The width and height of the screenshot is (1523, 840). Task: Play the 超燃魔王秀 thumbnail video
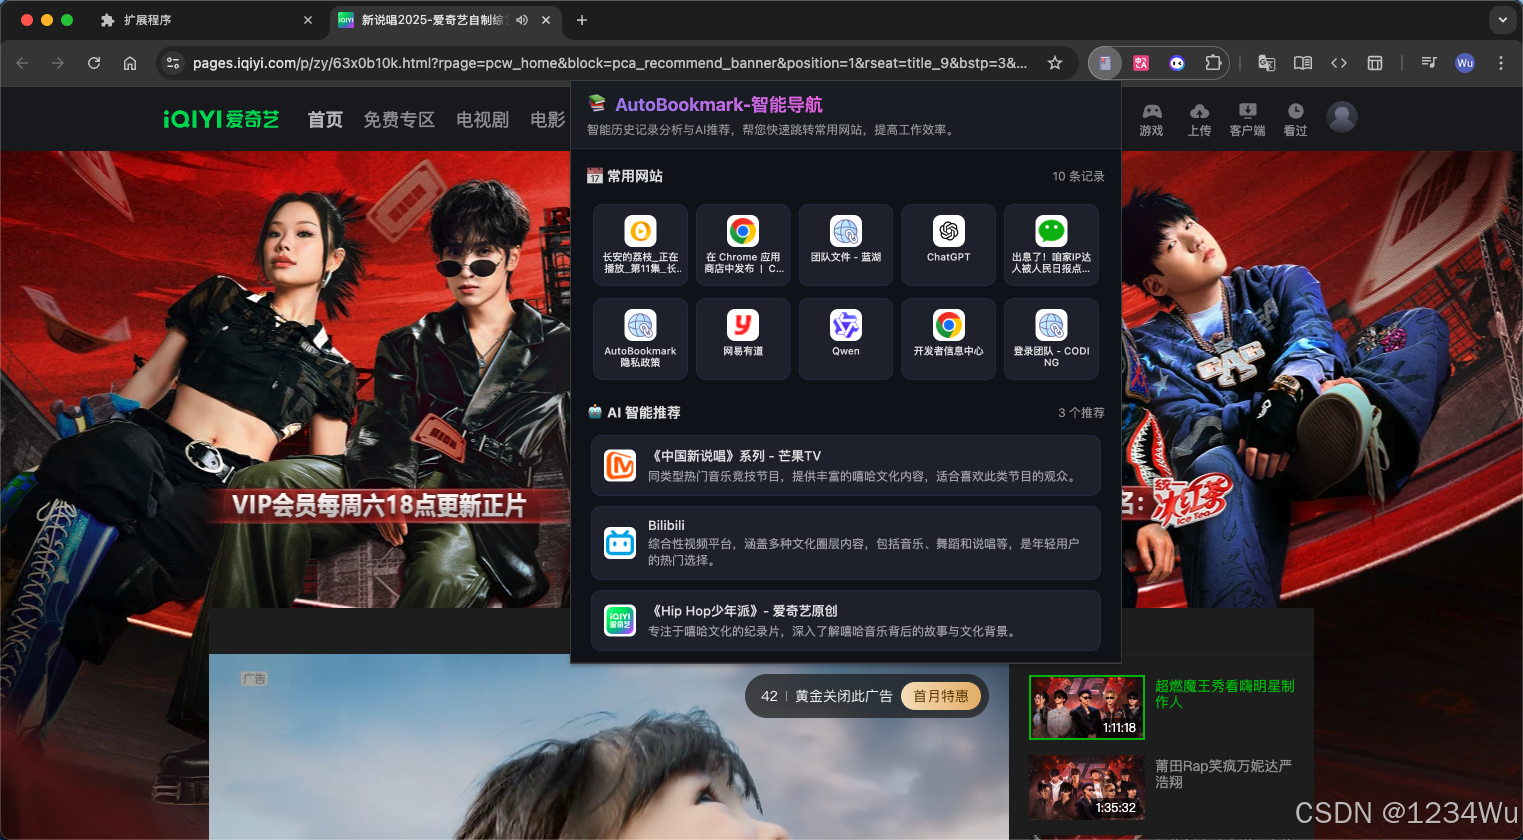click(1087, 708)
